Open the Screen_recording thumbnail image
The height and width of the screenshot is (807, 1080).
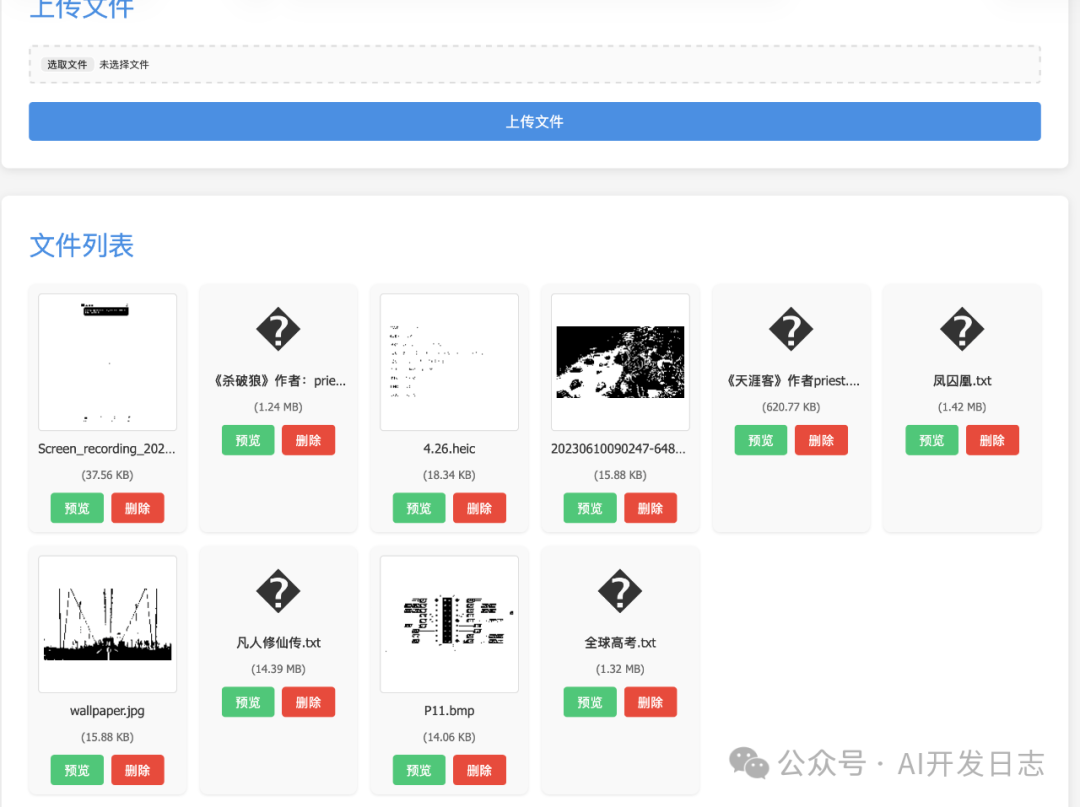coord(107,362)
